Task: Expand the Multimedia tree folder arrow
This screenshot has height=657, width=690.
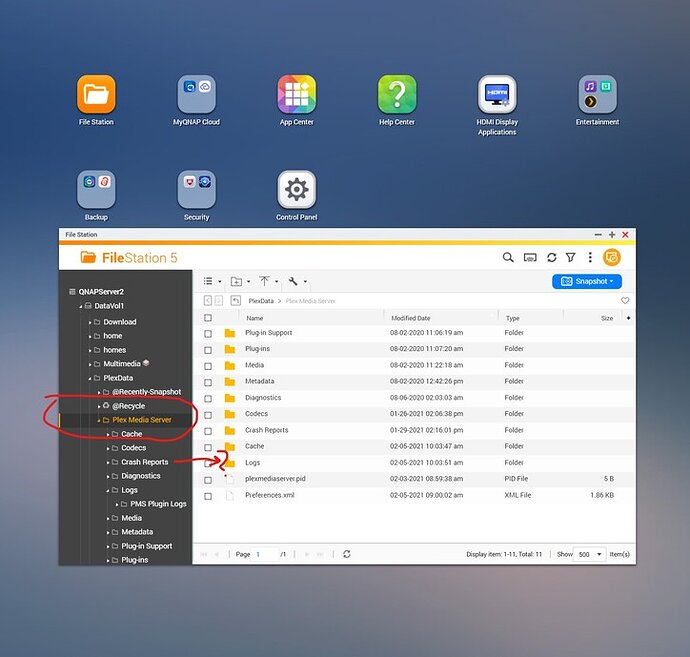Action: pos(90,364)
